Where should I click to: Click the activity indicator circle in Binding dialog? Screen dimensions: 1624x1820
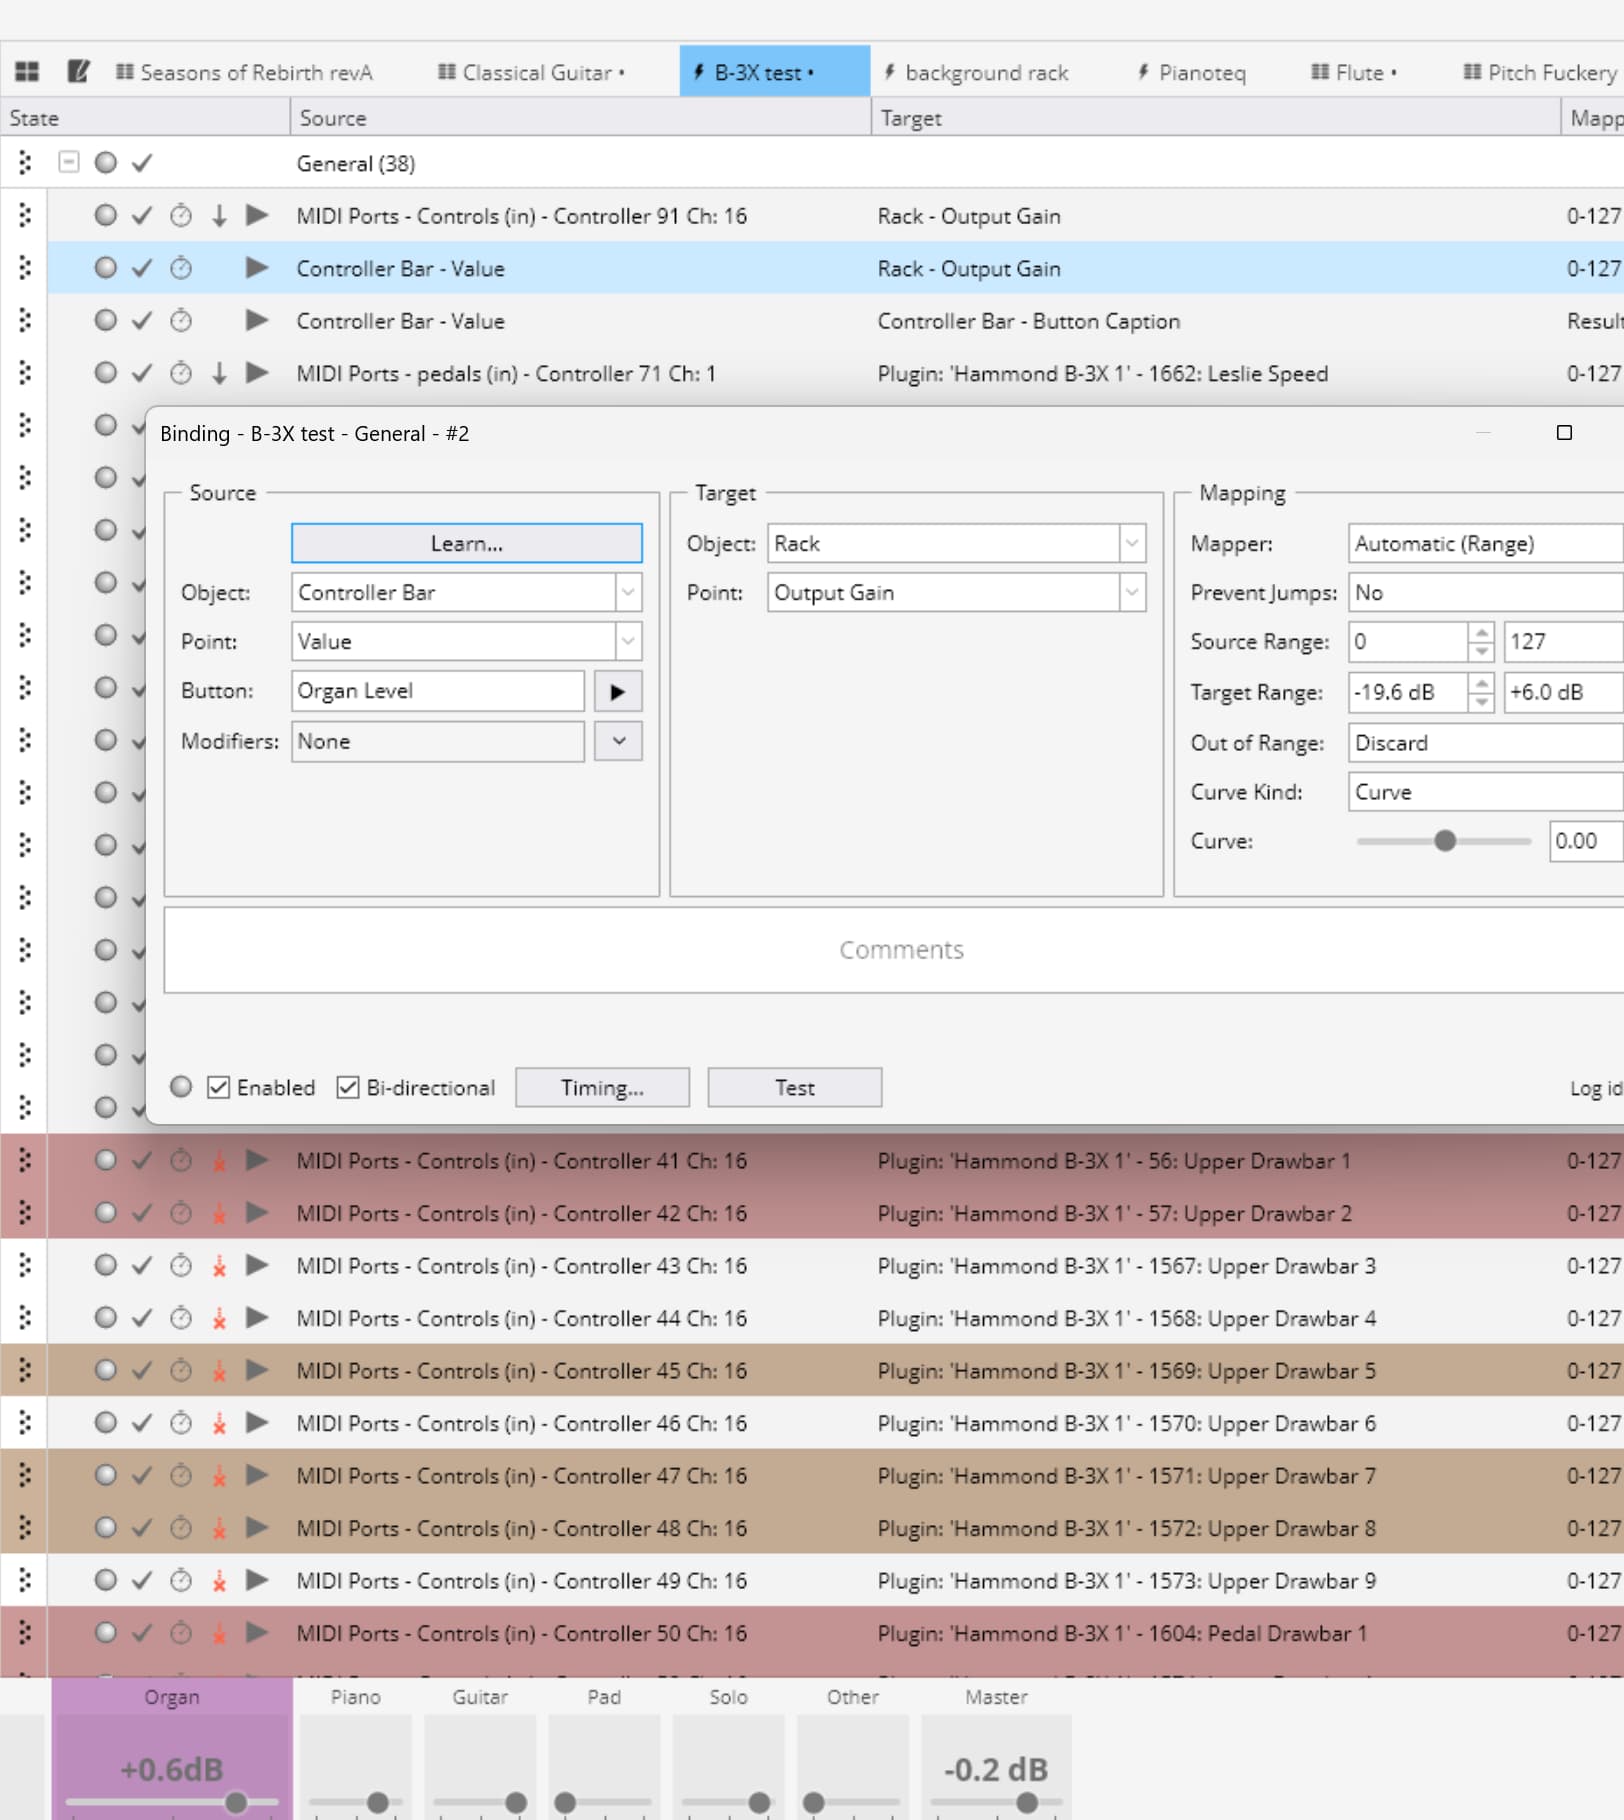[181, 1087]
